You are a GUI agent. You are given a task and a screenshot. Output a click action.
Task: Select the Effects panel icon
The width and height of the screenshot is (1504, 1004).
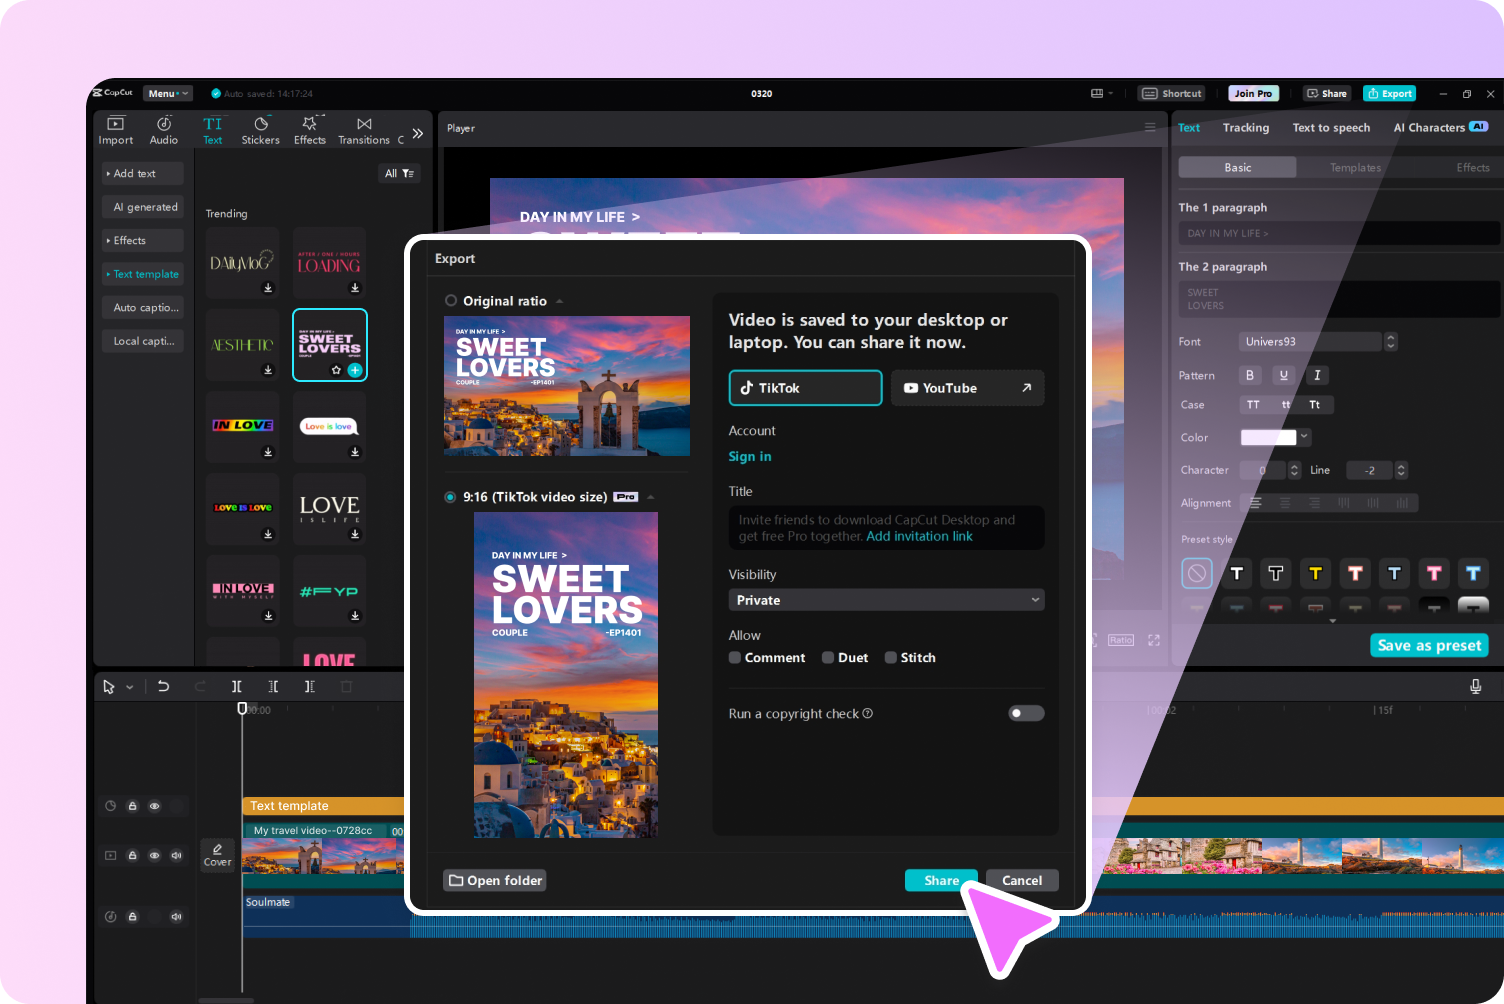point(309,128)
